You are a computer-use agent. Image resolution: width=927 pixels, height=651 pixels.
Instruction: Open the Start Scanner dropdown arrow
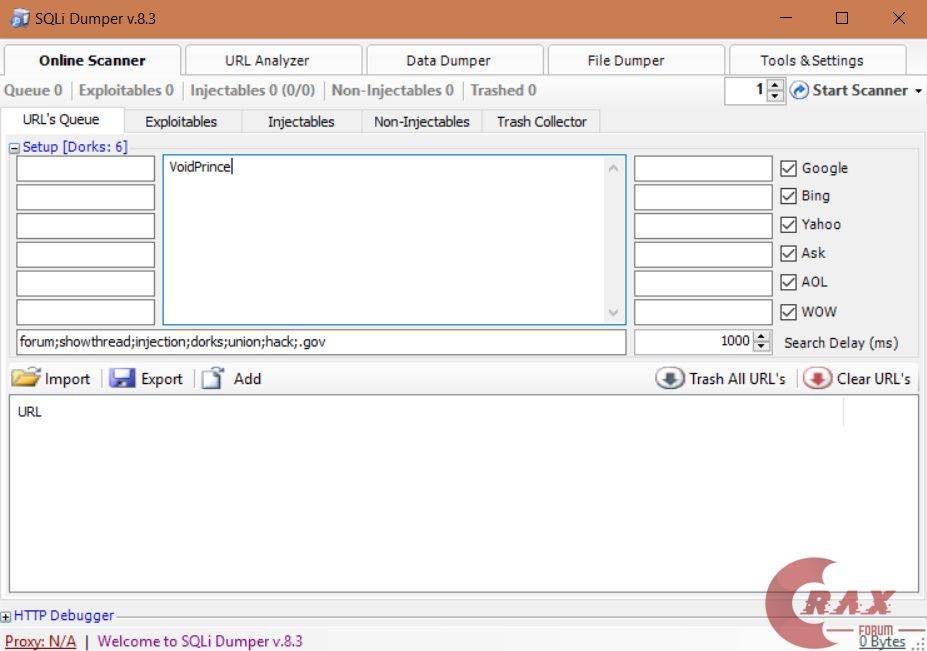click(918, 91)
